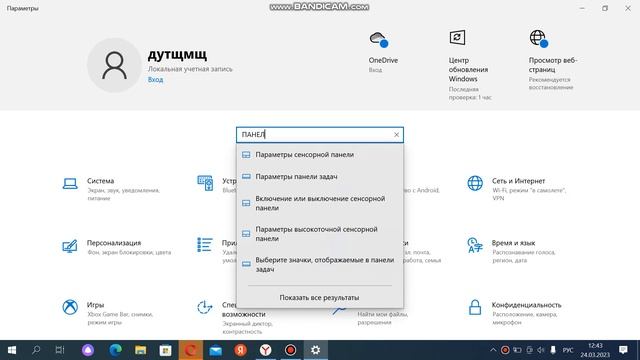Open the volume speaker tray icon

(x=541, y=350)
